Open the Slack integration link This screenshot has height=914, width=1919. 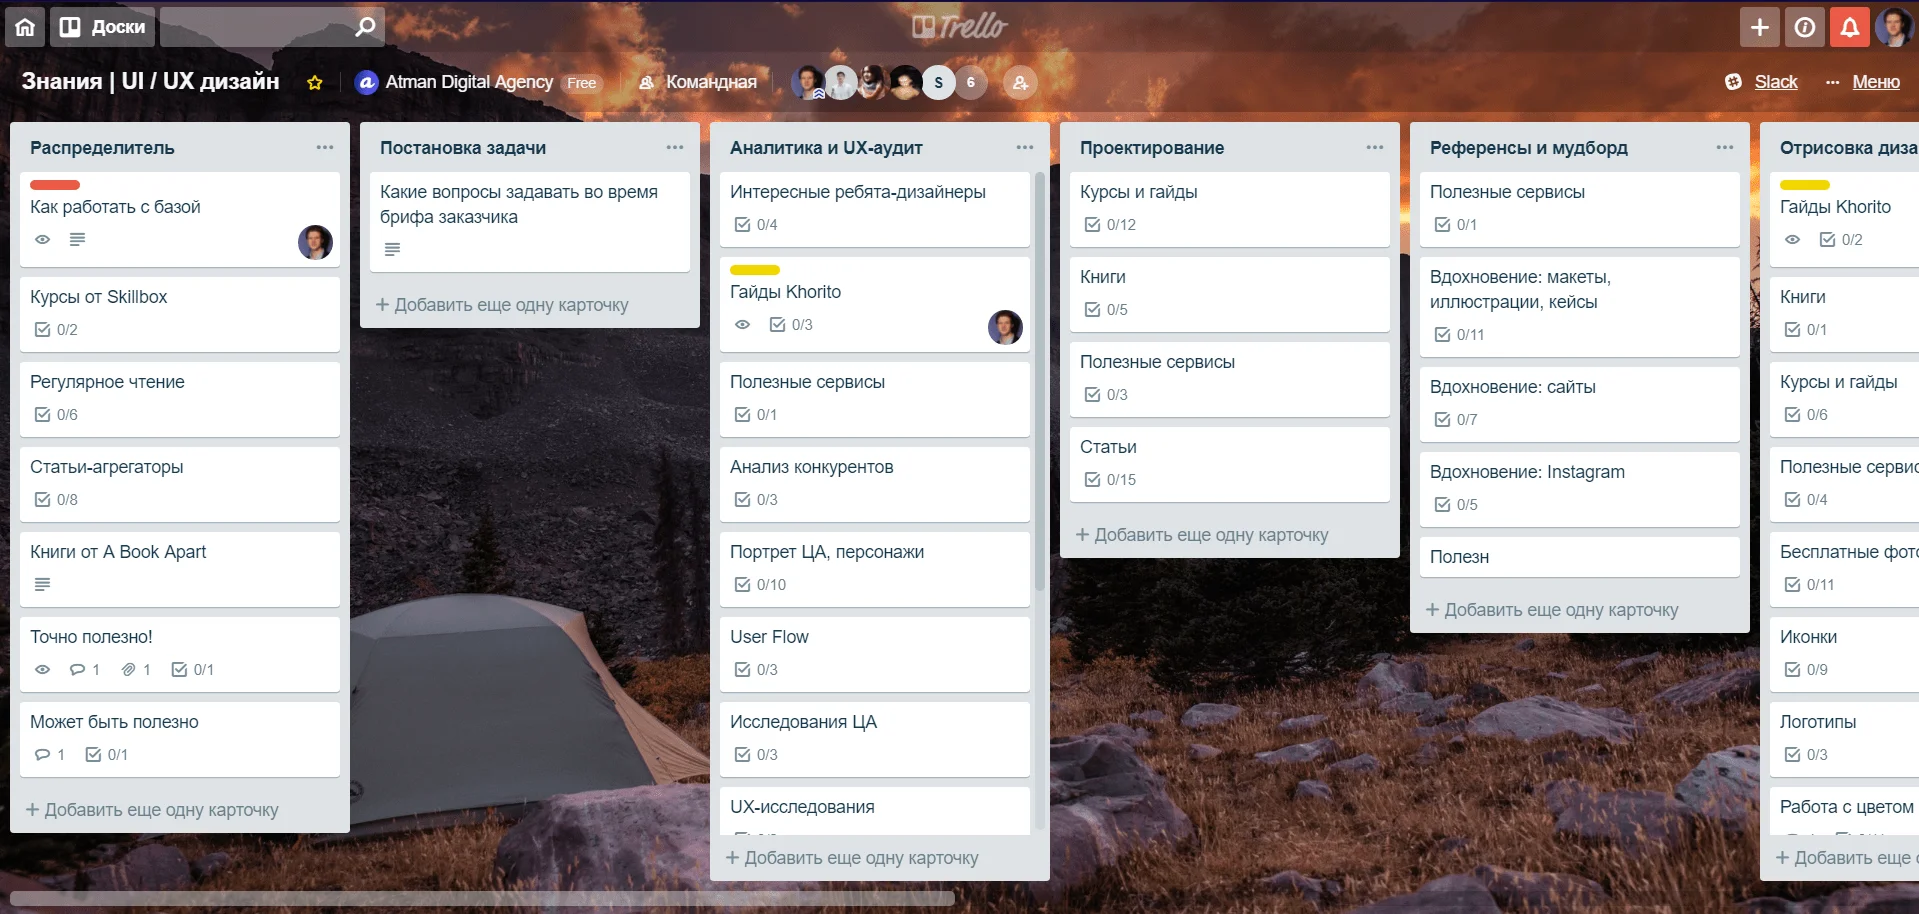pyautogui.click(x=1762, y=82)
